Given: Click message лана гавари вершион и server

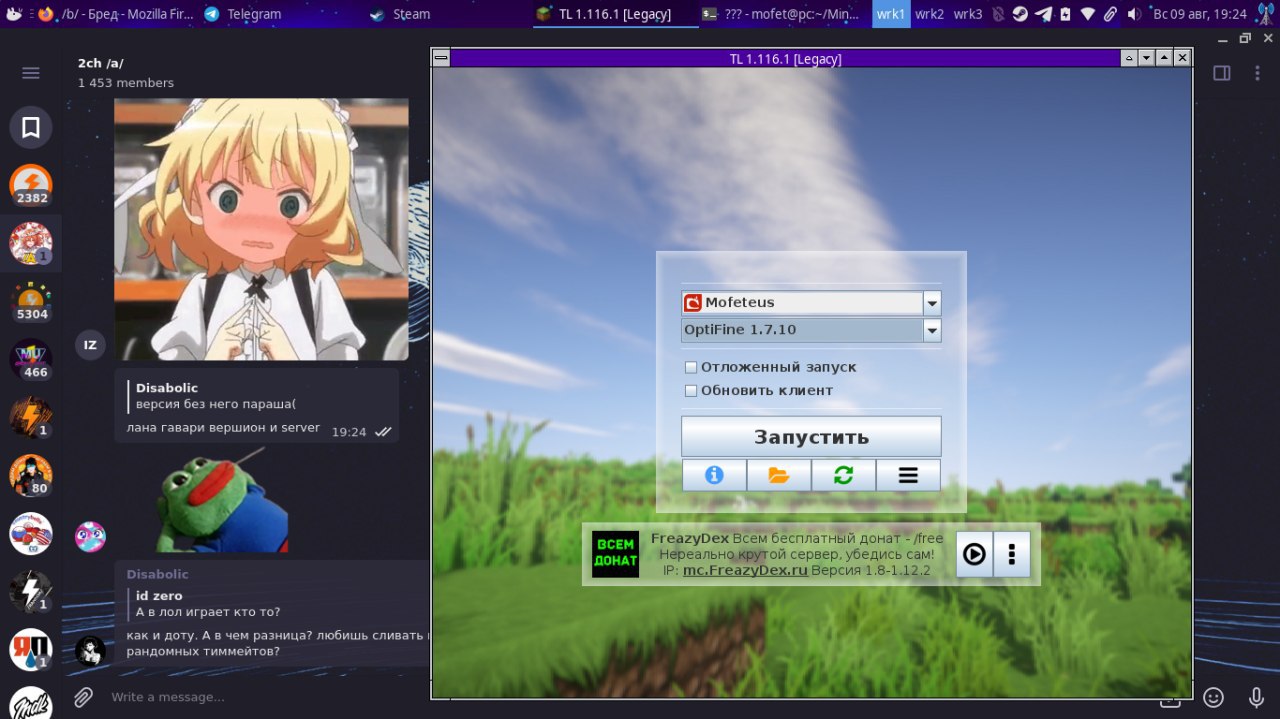Looking at the screenshot, I should point(223,428).
